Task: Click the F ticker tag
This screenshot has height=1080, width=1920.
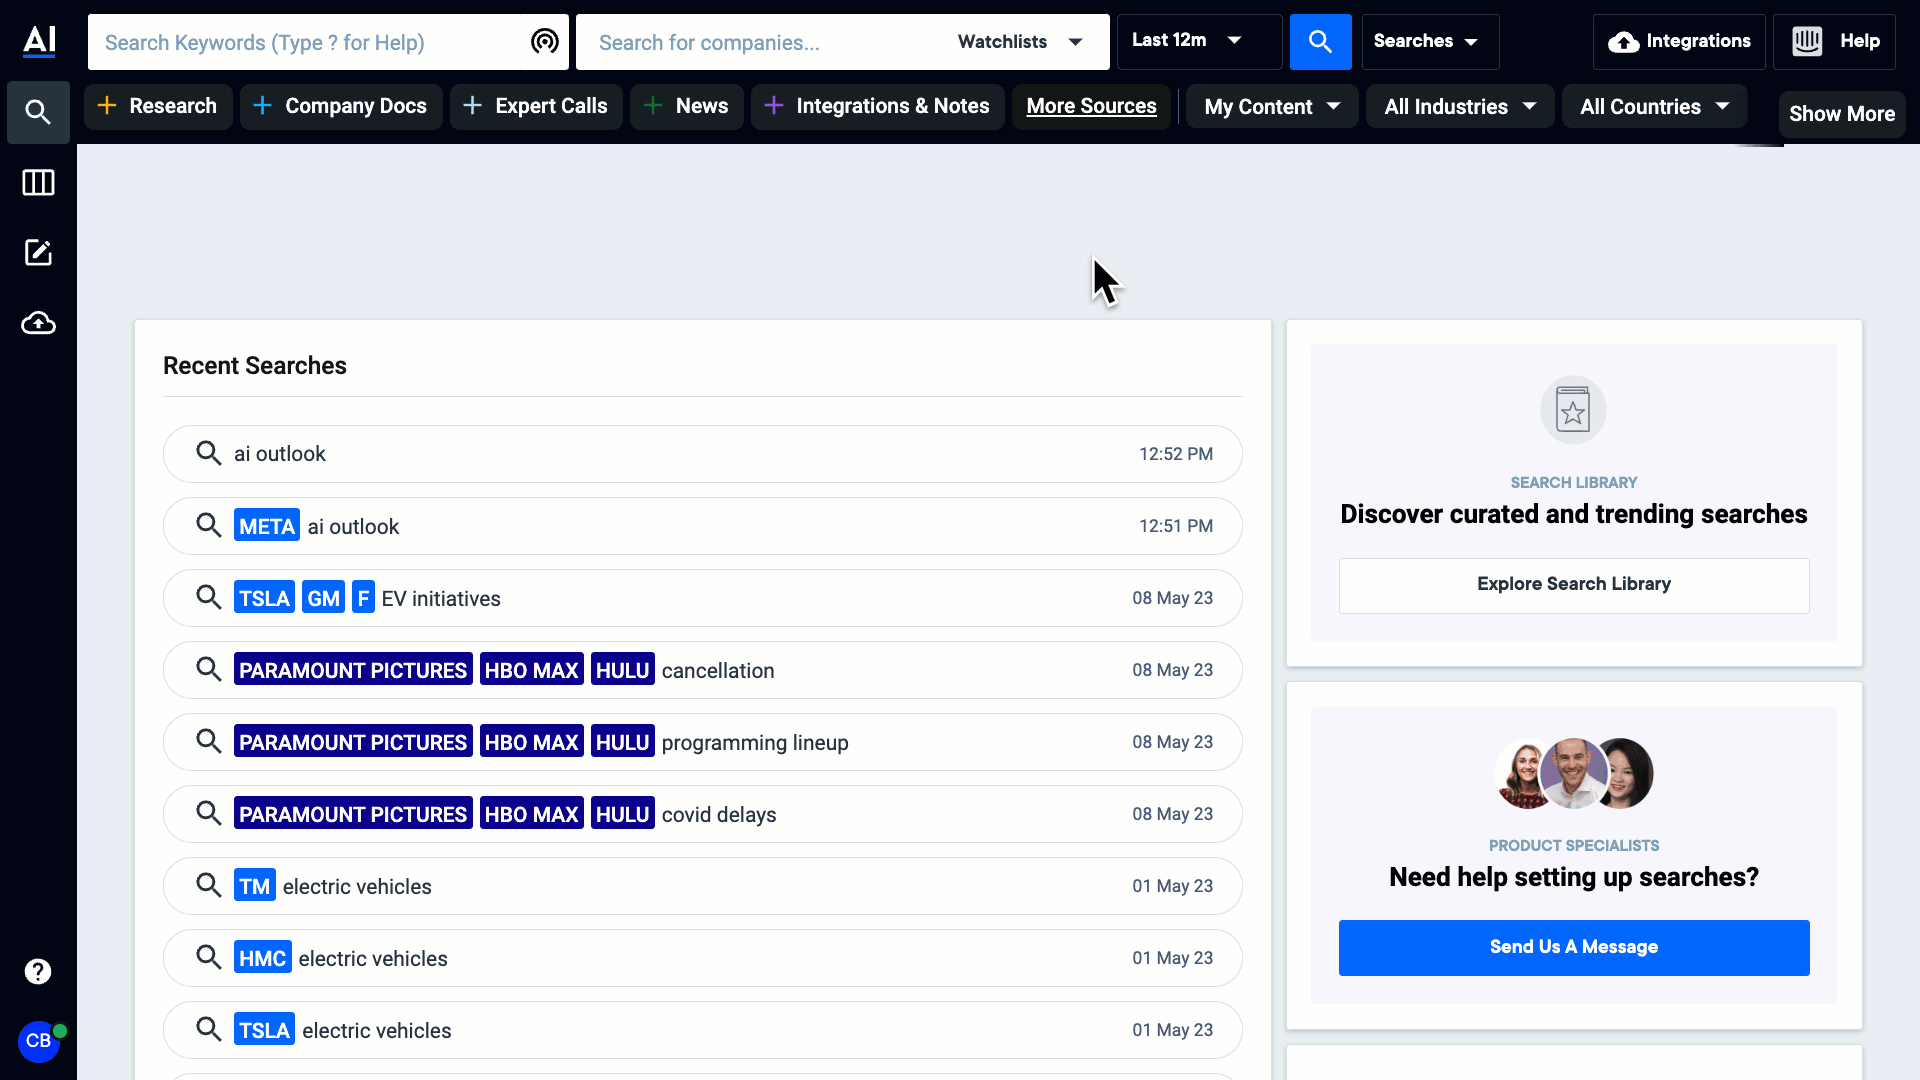Action: point(363,598)
